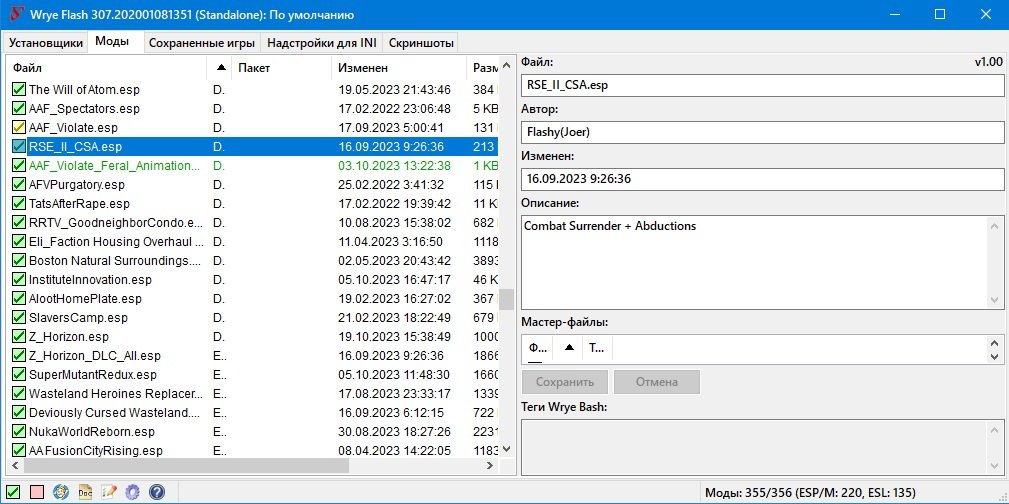Toggle the checkbox for The Will of Atom.esp
The image size is (1009, 504).
click(19, 90)
